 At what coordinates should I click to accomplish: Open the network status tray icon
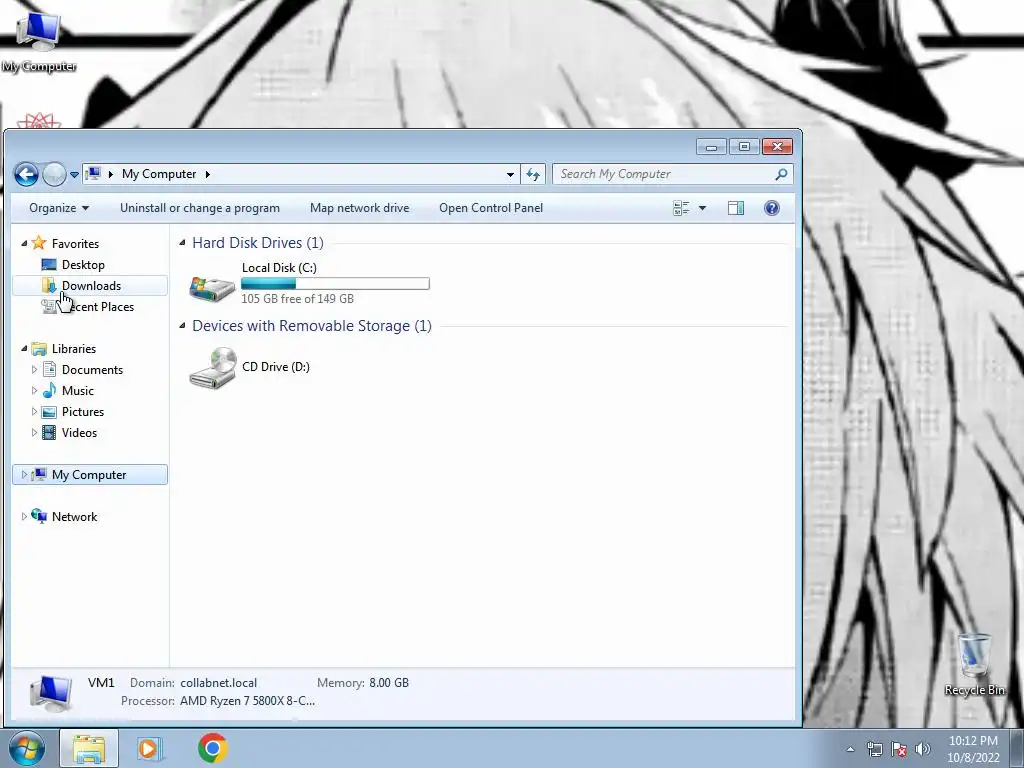tap(874, 749)
